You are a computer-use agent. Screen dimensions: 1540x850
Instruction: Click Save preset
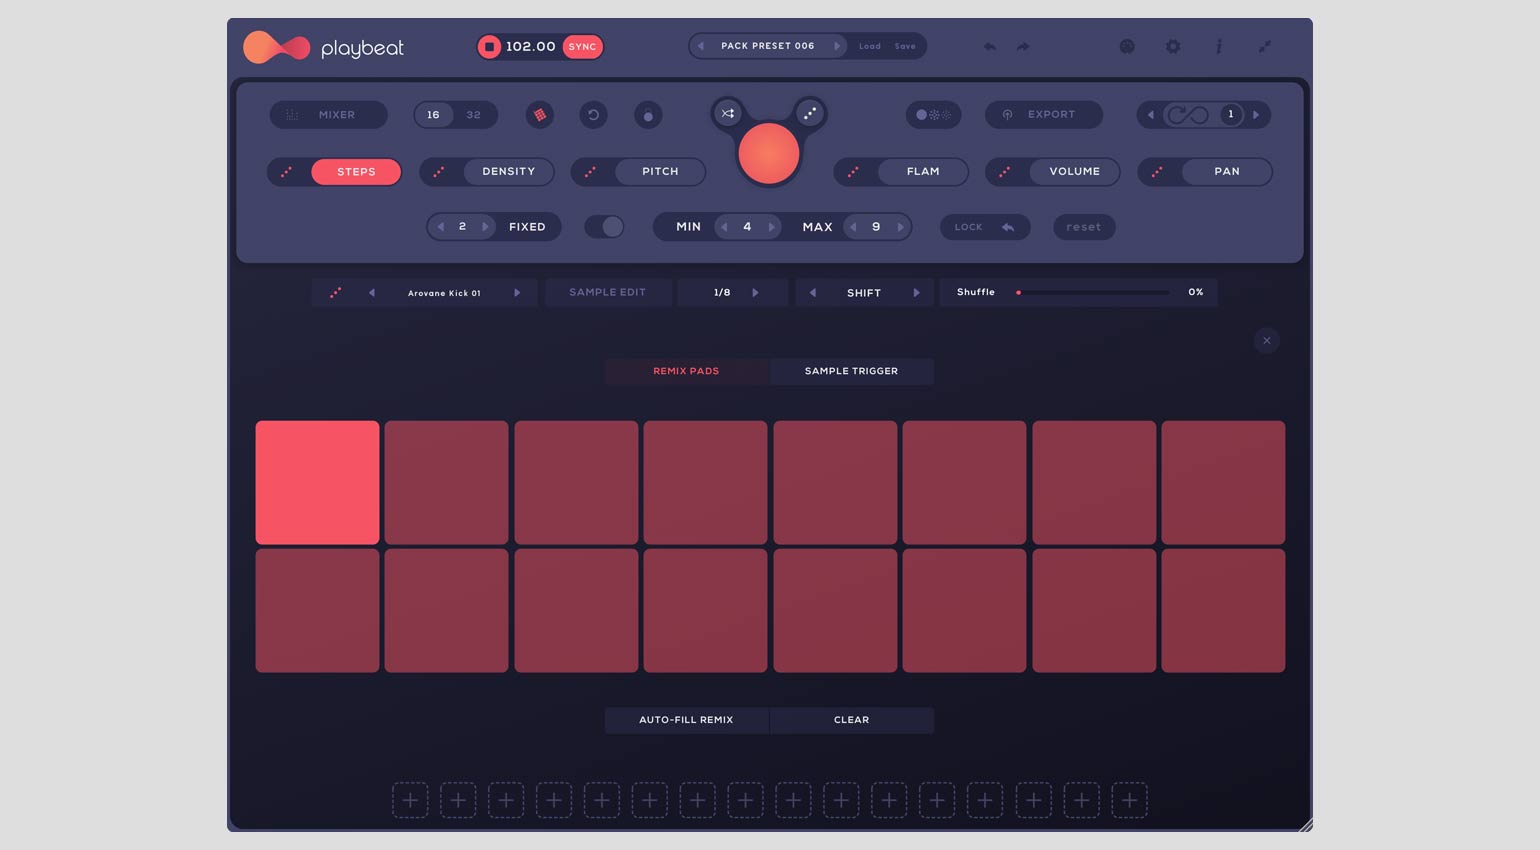[905, 46]
